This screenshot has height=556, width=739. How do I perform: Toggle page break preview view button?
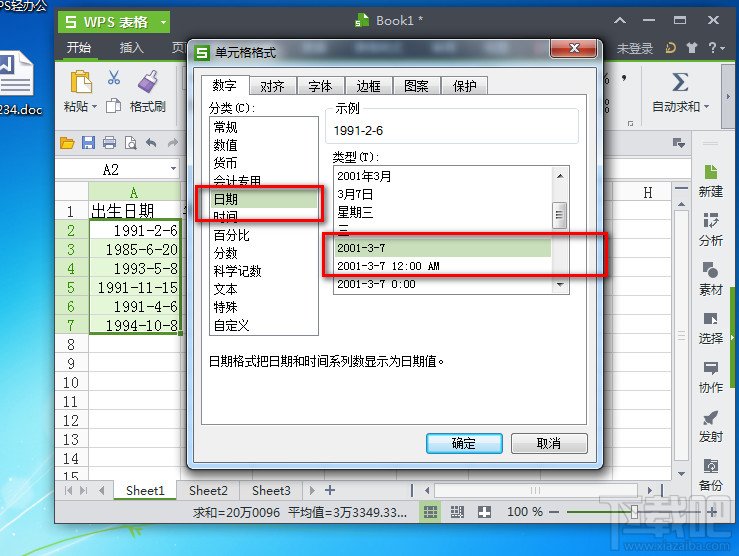click(457, 512)
